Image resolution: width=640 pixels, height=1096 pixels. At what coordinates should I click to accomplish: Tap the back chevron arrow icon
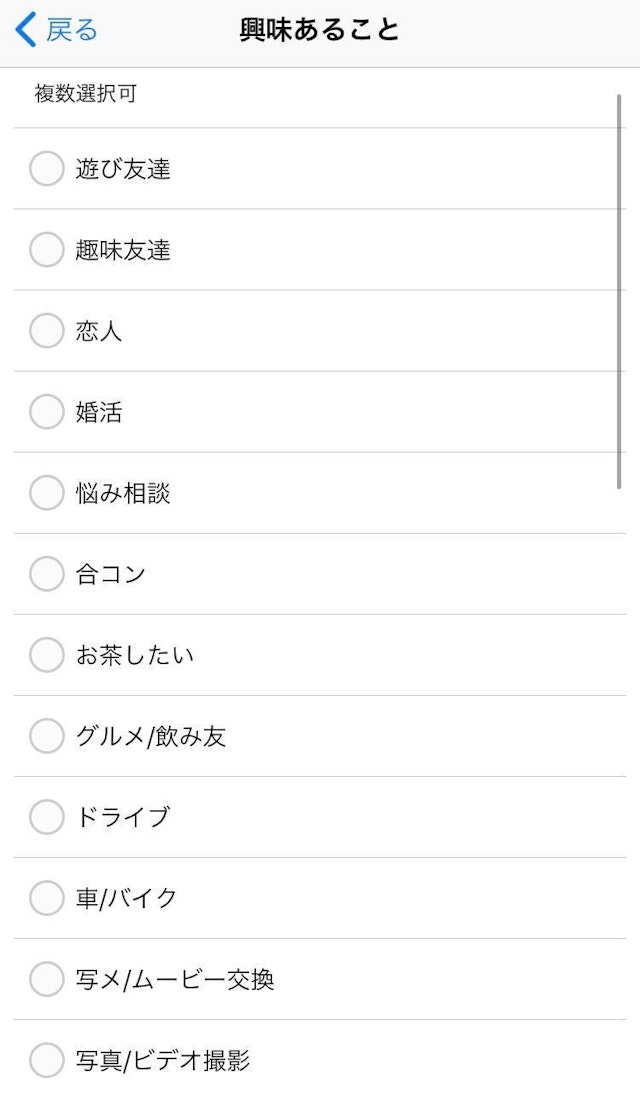pyautogui.click(x=26, y=30)
